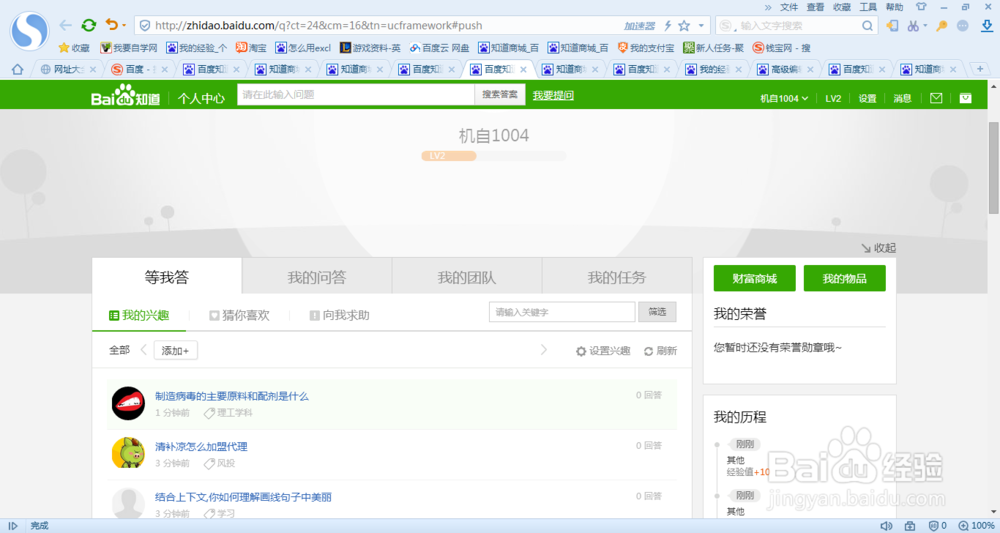The image size is (1000, 533).
Task: Click the browser back arrow
Action: click(x=65, y=26)
